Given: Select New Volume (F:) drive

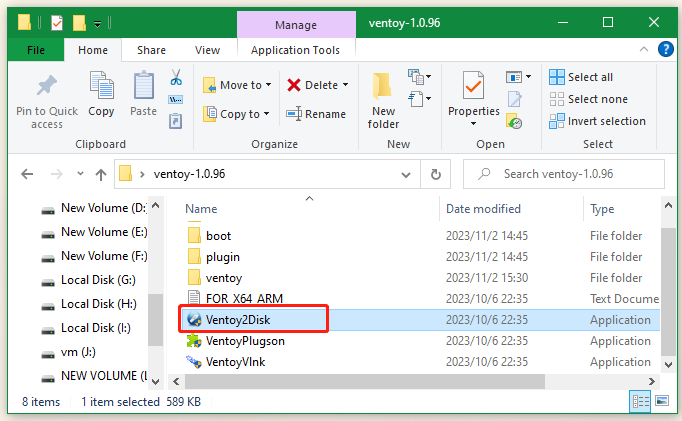Looking at the screenshot, I should pyautogui.click(x=94, y=256).
